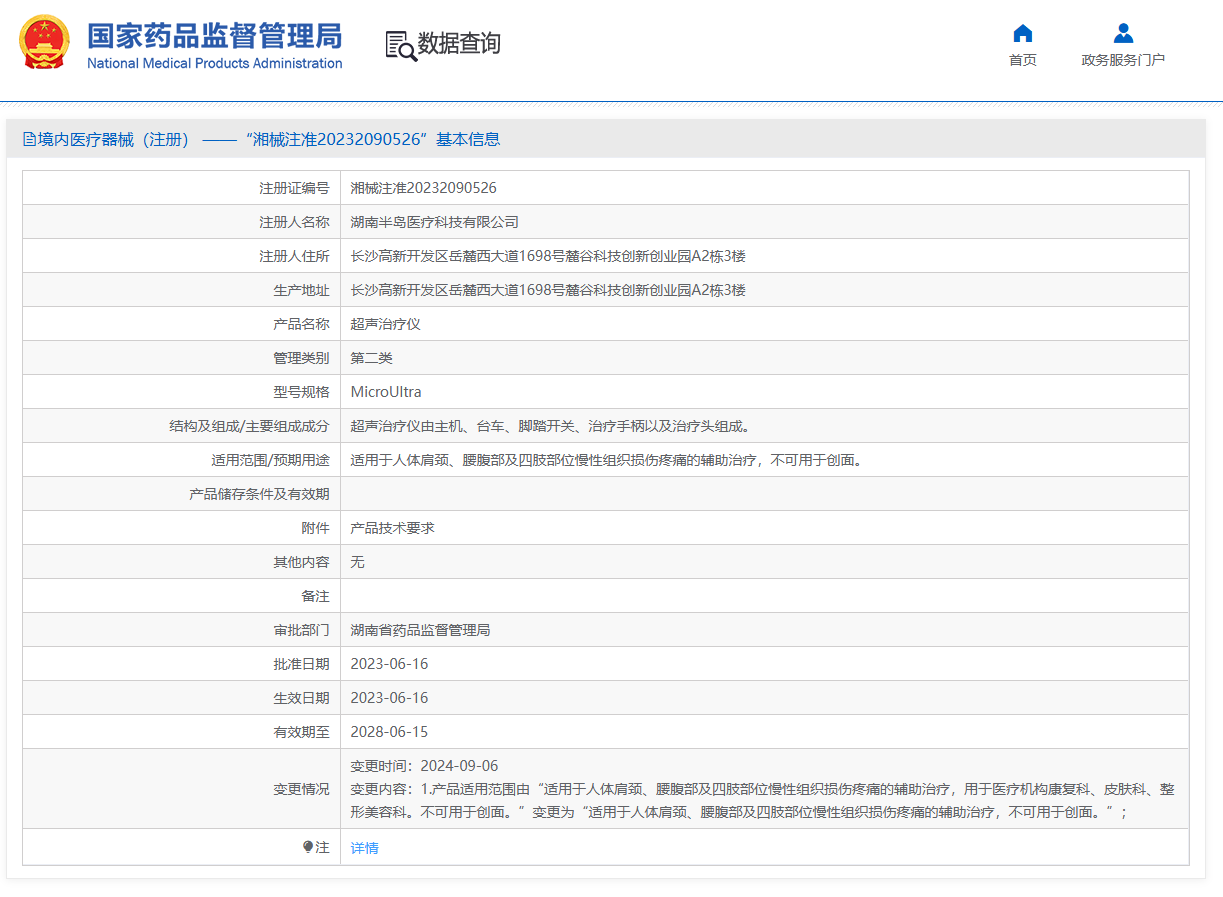Click the lightbulb icon beside 注

tap(308, 847)
